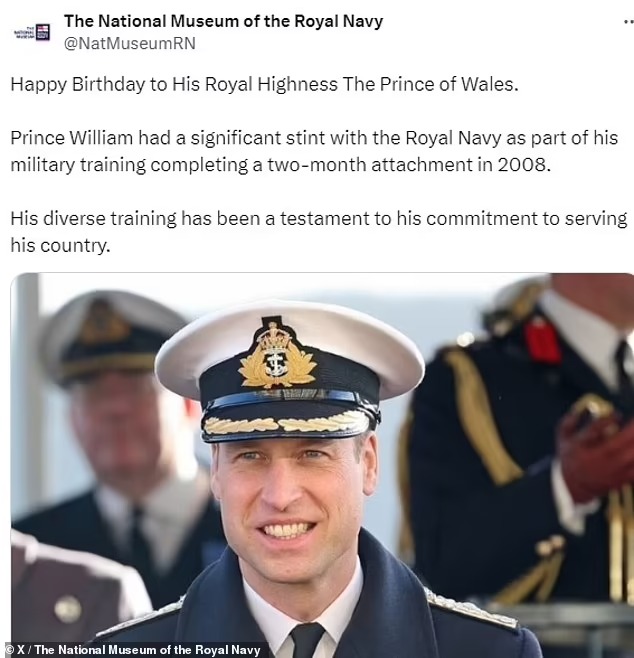The image size is (634, 658).
Task: Click the gold anchor cap badge in the photo
Action: click(277, 357)
